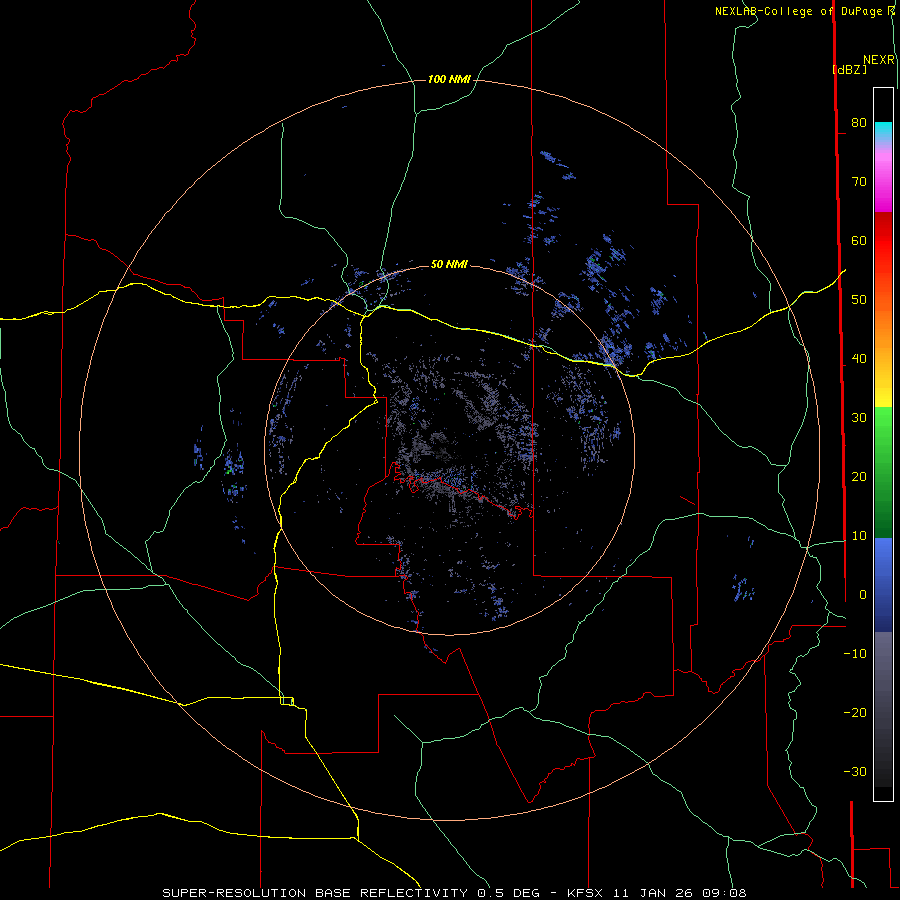This screenshot has height=900, width=900.
Task: Click the [dBZ] unit label
Action: (849, 70)
